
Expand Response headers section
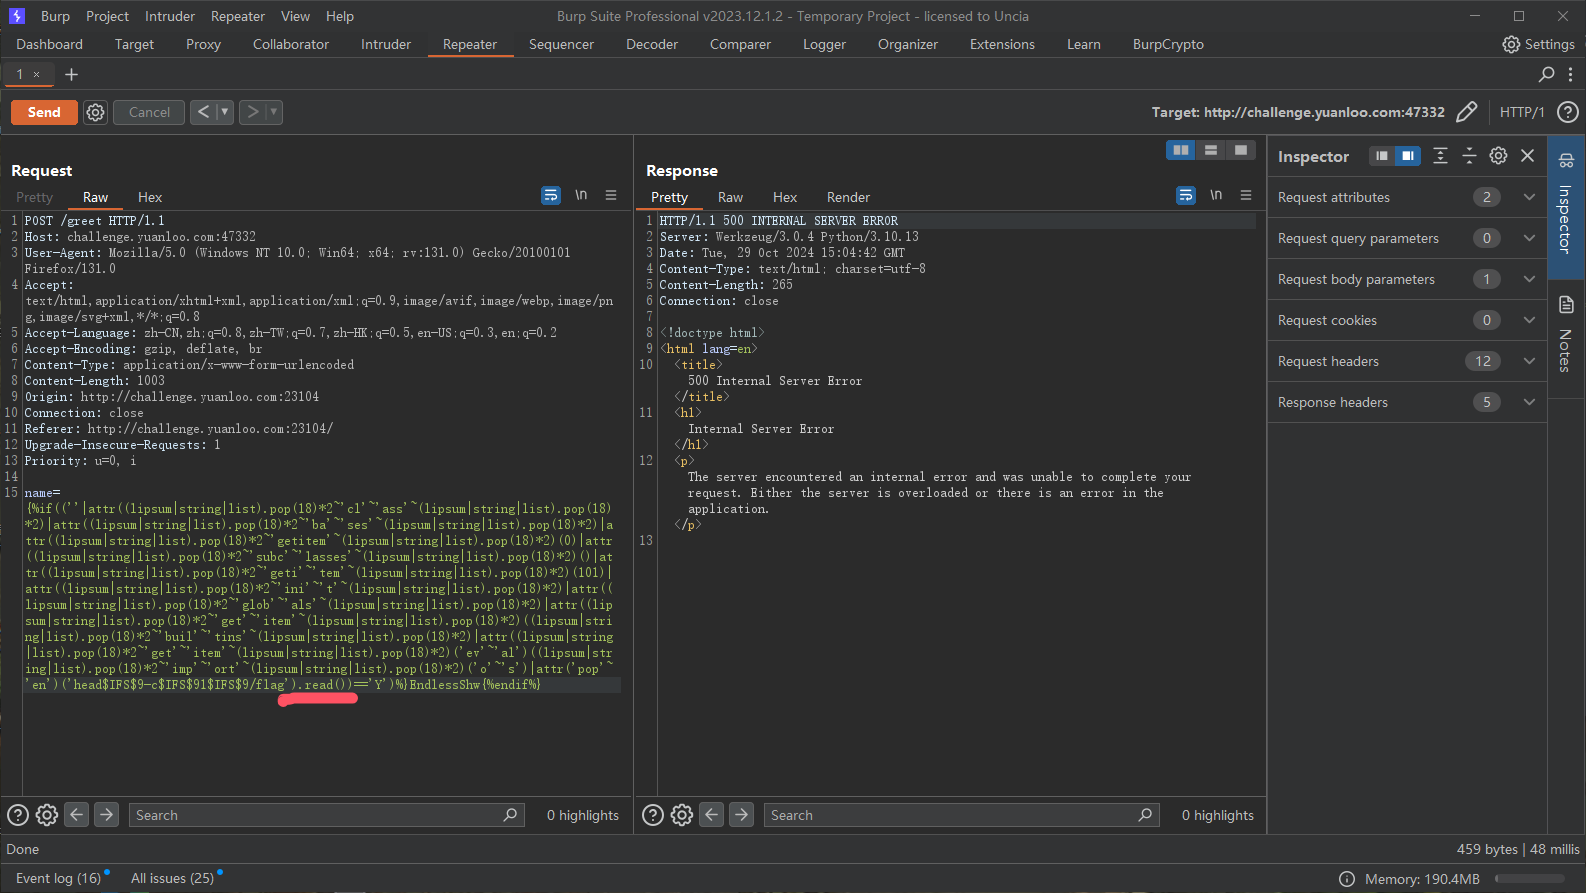1529,402
